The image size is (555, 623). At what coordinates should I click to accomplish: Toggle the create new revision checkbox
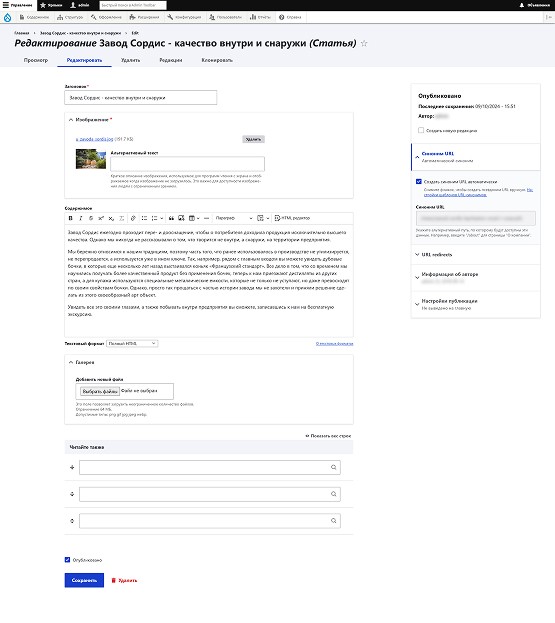[421, 130]
